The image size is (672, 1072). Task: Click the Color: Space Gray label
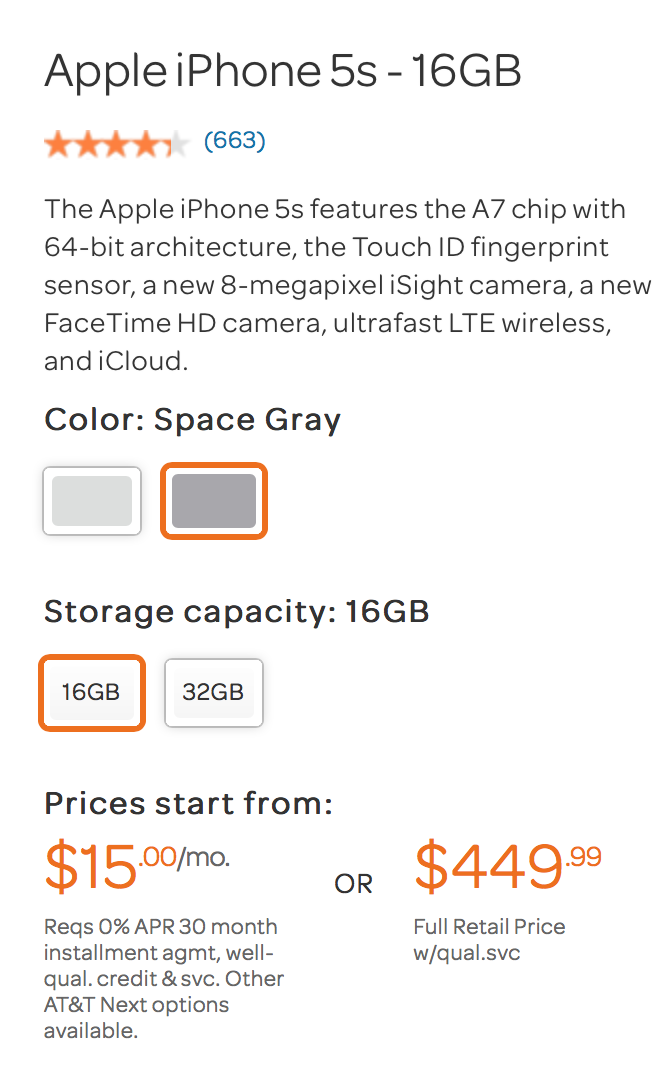click(192, 420)
